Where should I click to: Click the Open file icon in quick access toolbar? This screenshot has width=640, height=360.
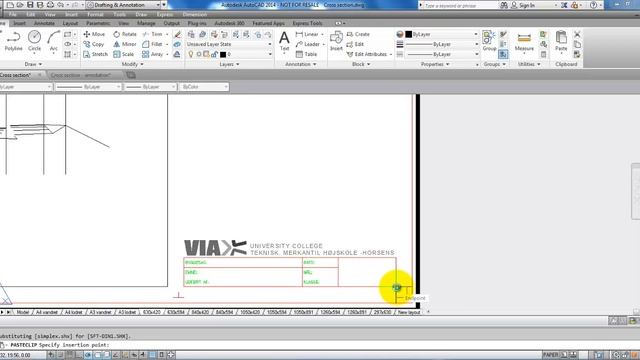[20, 5]
